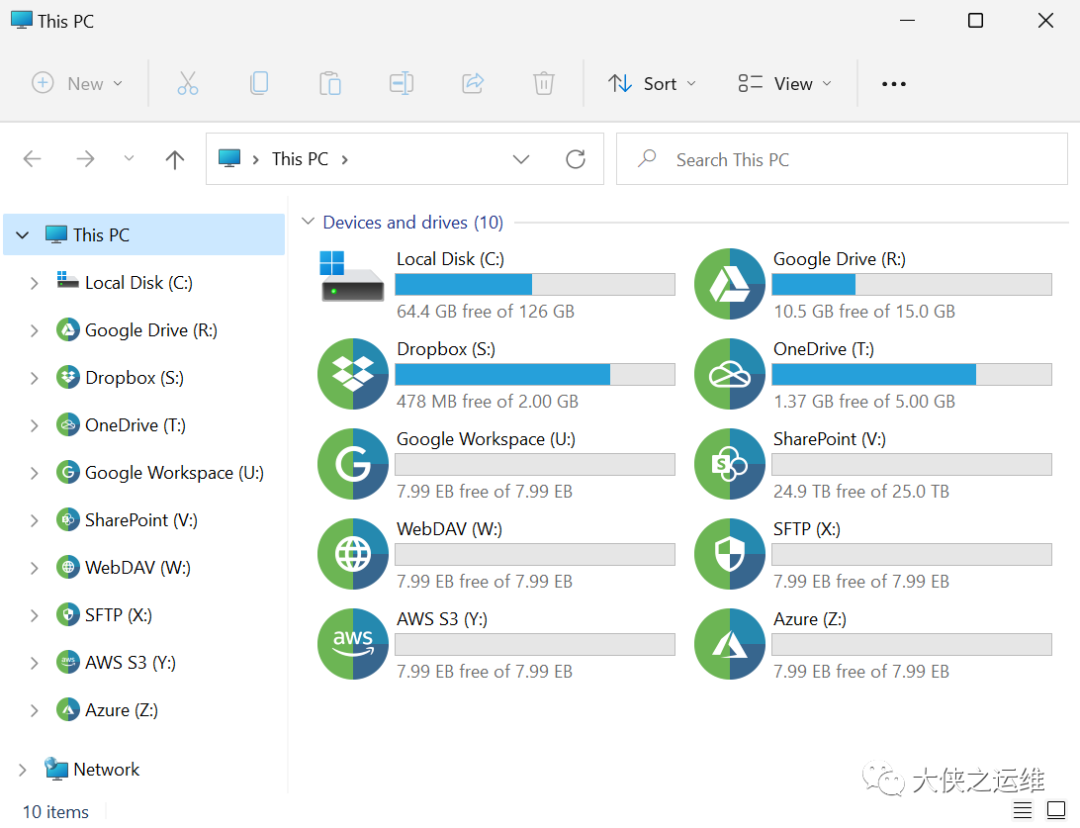Click the Search This PC field
The width and height of the screenshot is (1080, 828).
pyautogui.click(x=842, y=159)
